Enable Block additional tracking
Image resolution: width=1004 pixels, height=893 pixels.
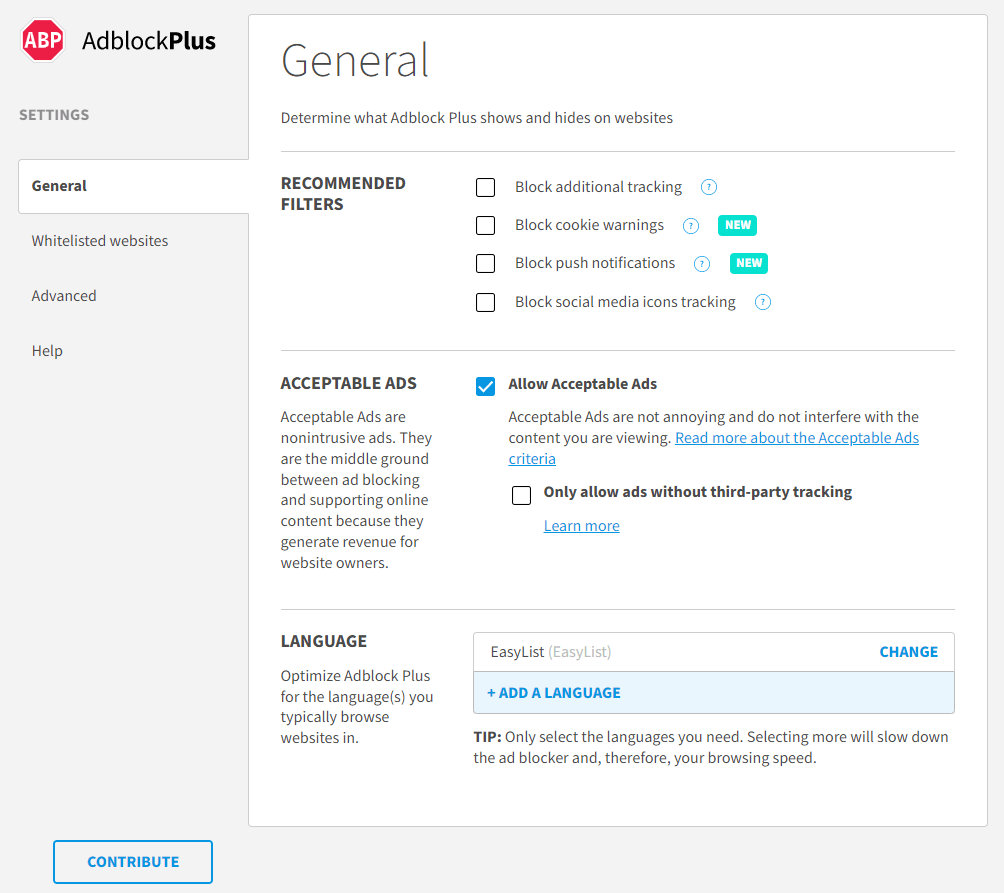(485, 187)
